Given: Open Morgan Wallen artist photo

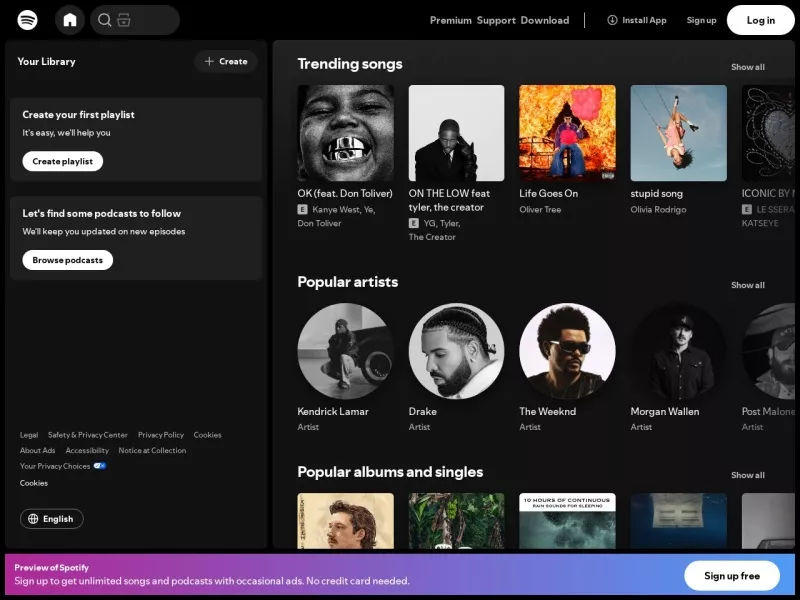Looking at the screenshot, I should point(679,351).
